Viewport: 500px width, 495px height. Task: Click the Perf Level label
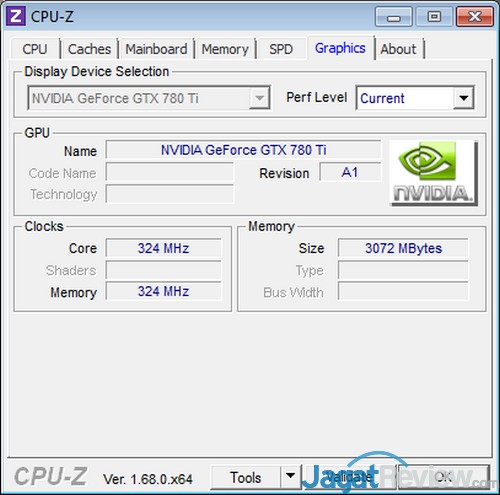[317, 97]
